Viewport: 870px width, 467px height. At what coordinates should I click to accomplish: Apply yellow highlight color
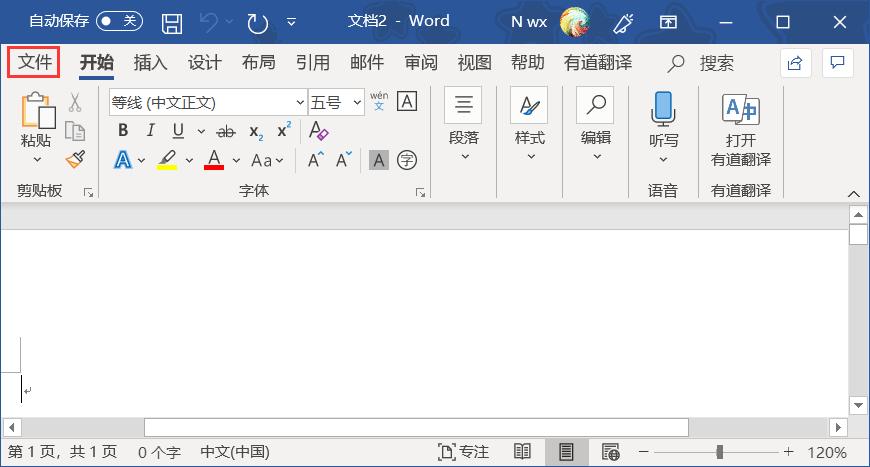pos(166,160)
